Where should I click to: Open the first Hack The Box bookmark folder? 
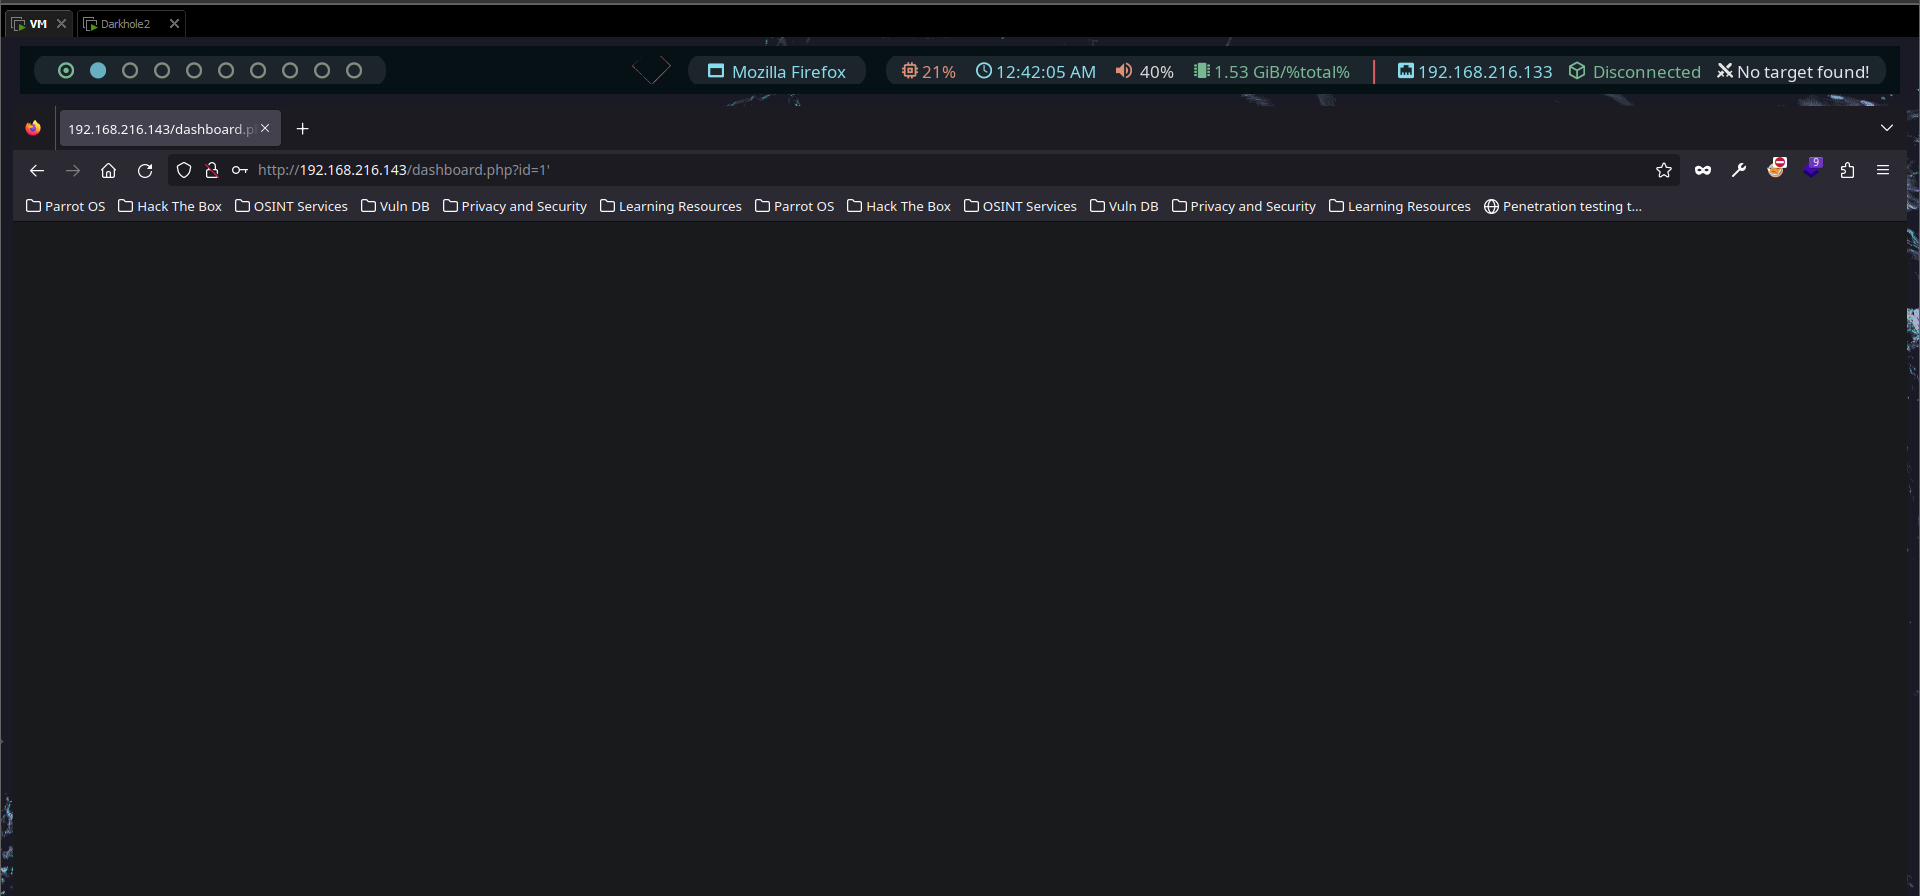pos(170,206)
